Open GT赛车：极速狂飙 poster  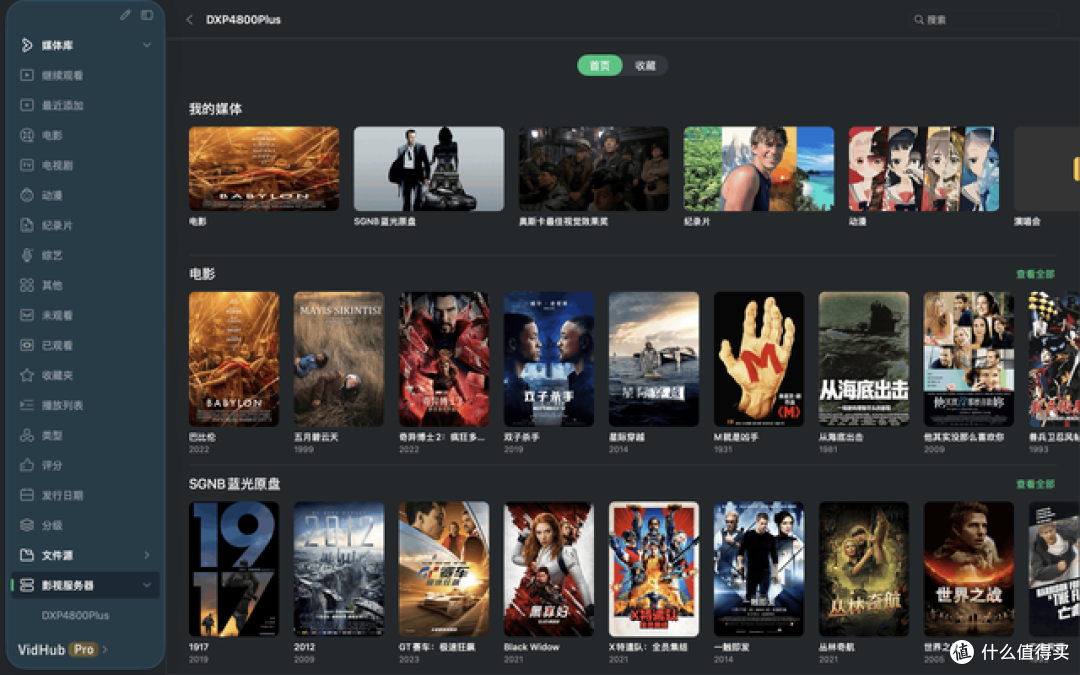(x=444, y=569)
